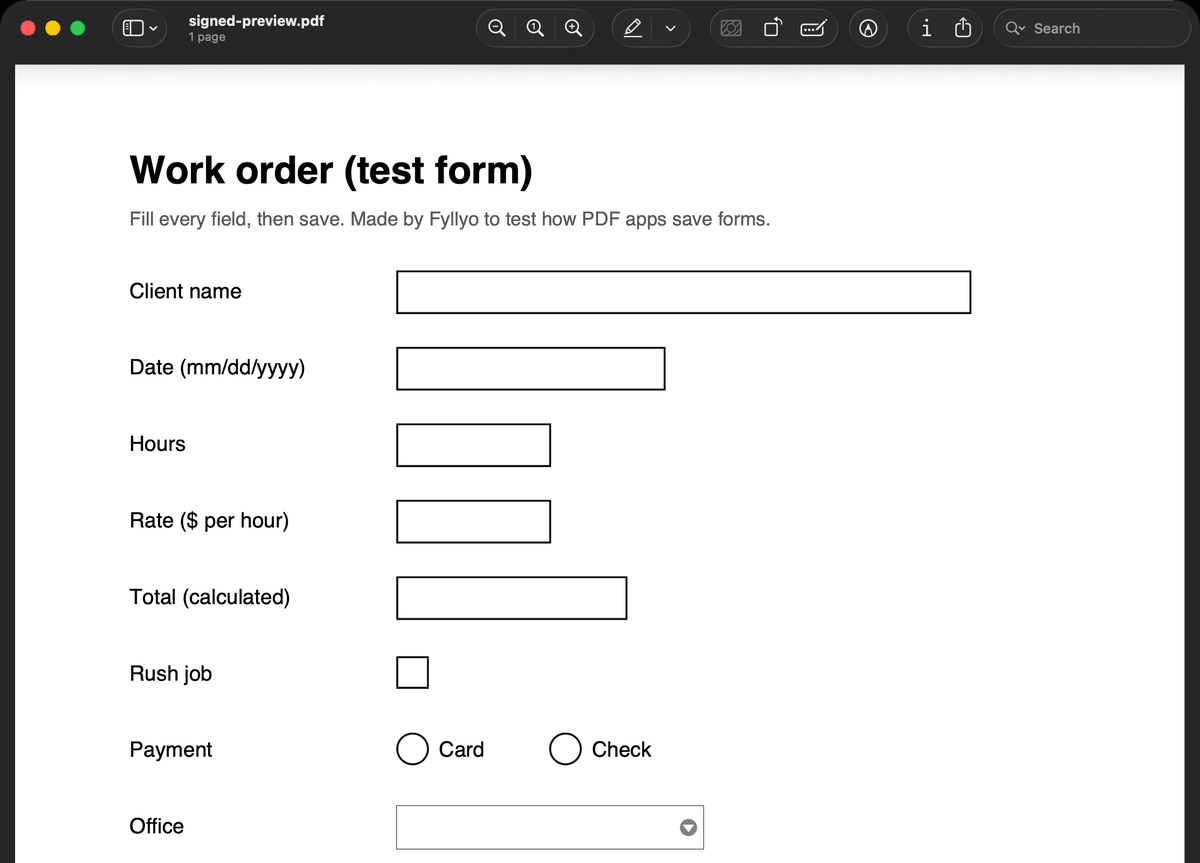Click the 'Total (calculated)' label
Image resolution: width=1200 pixels, height=863 pixels.
pyautogui.click(x=210, y=597)
